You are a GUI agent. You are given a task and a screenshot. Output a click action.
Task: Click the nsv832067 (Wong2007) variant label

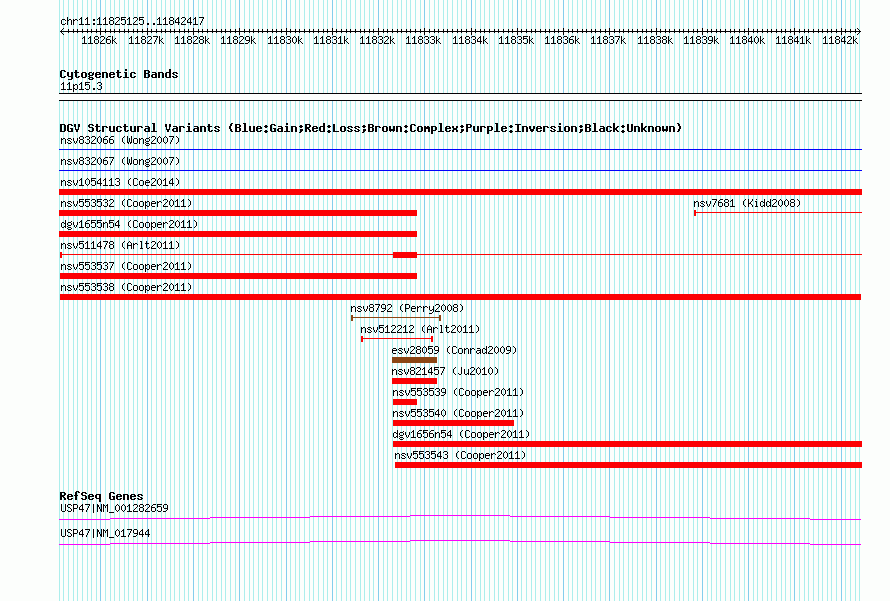coord(120,161)
